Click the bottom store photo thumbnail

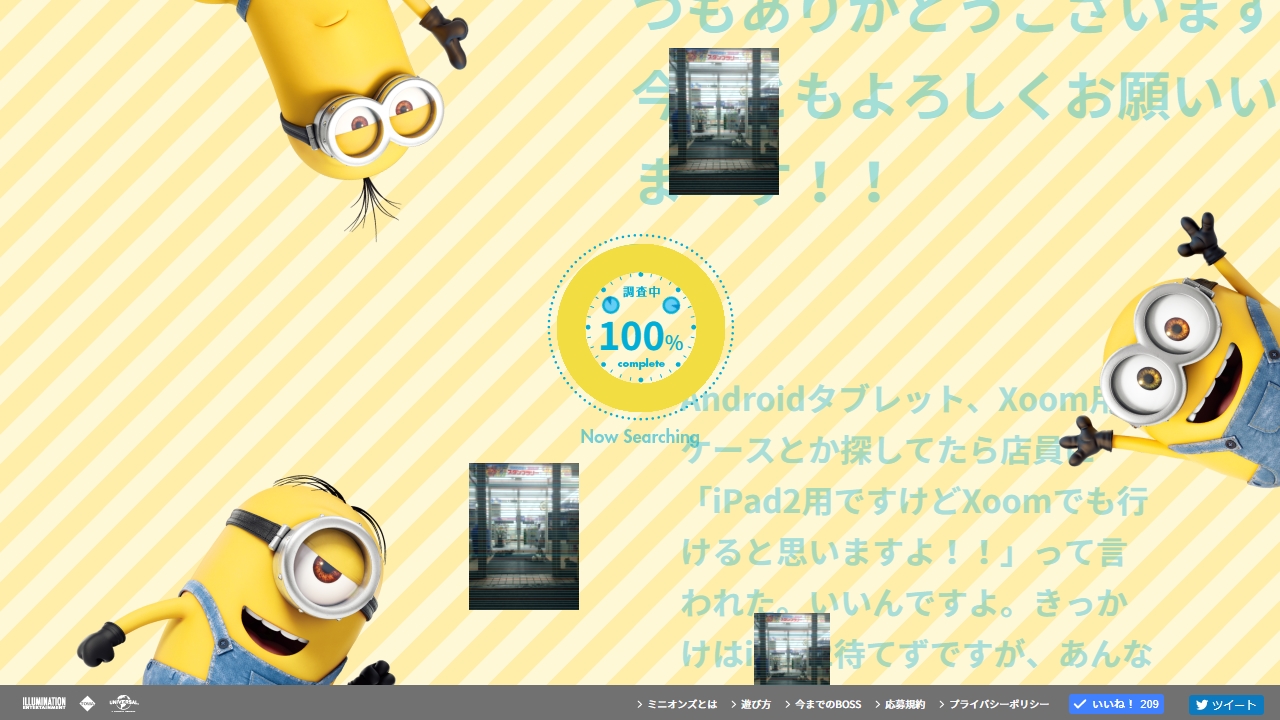[791, 648]
